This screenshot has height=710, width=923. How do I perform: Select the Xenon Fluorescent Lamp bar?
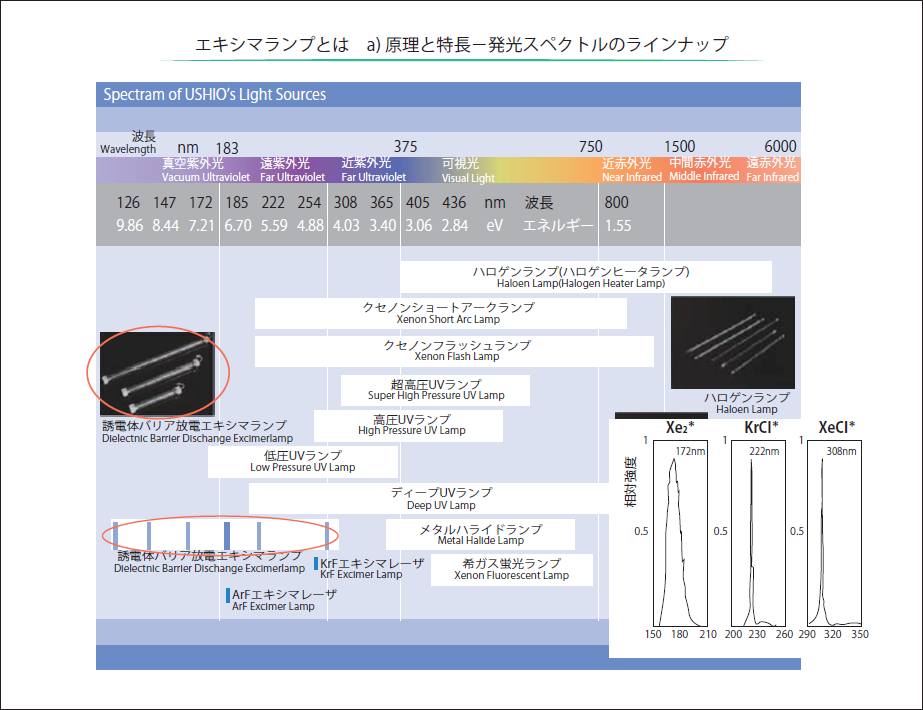click(511, 570)
